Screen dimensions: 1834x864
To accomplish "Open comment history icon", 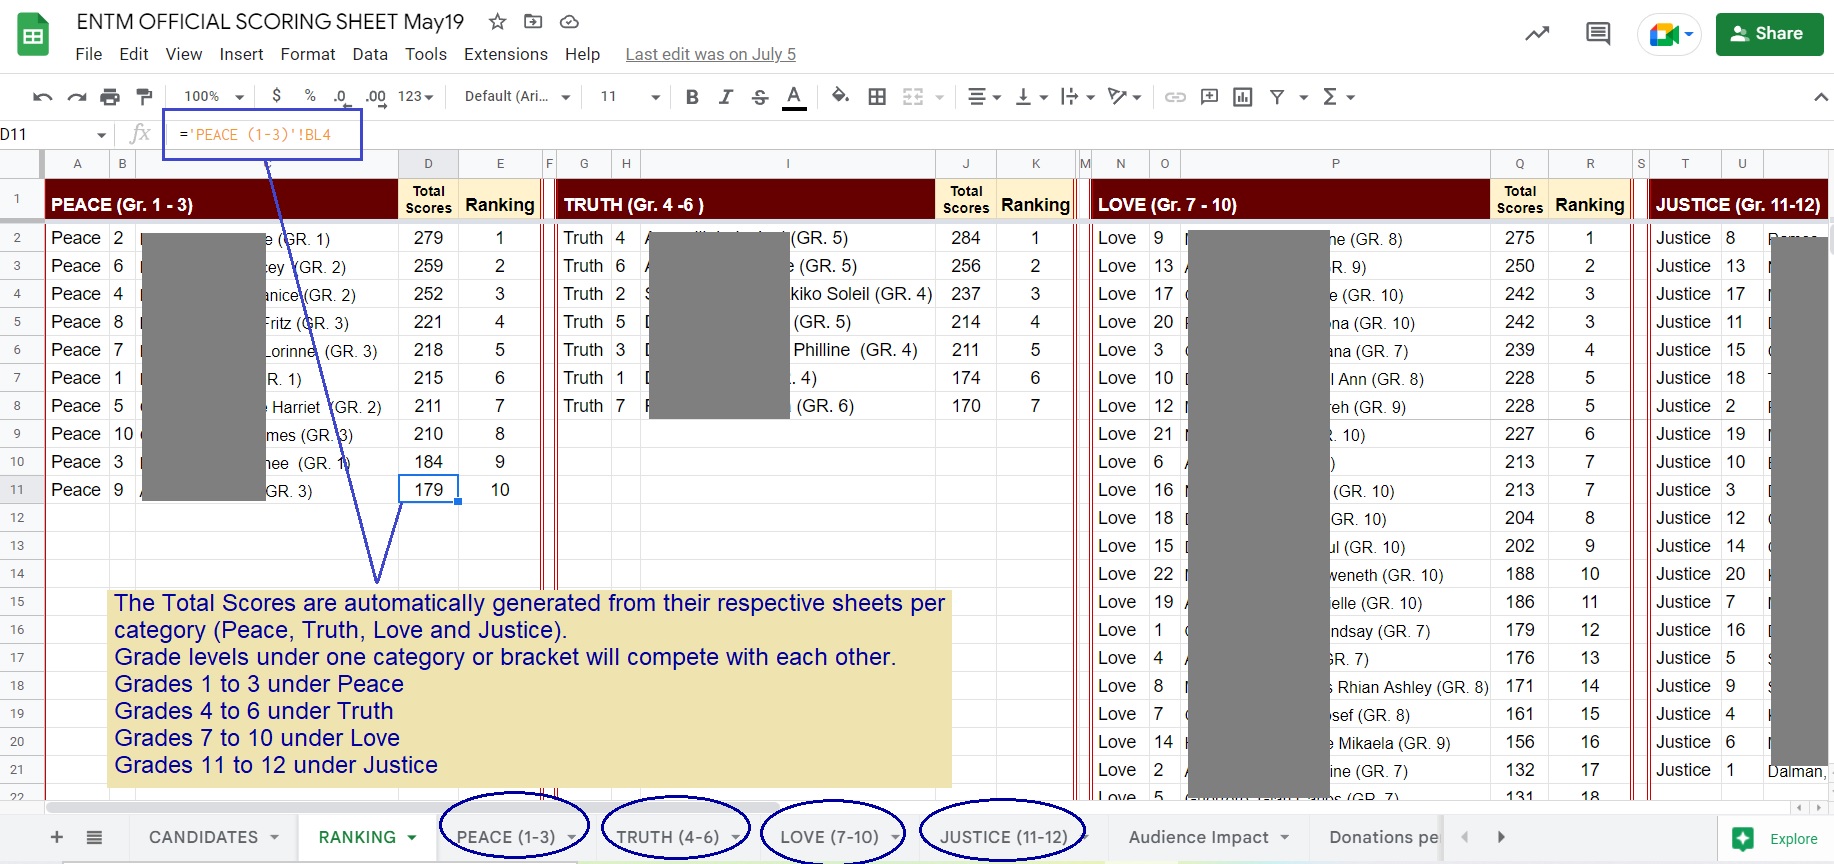I will (1598, 34).
